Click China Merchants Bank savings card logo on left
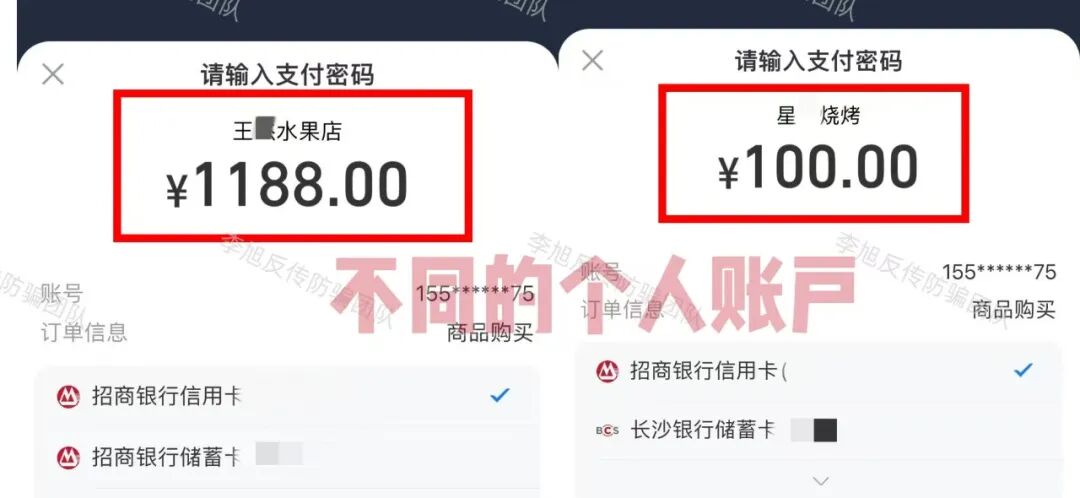 point(68,457)
